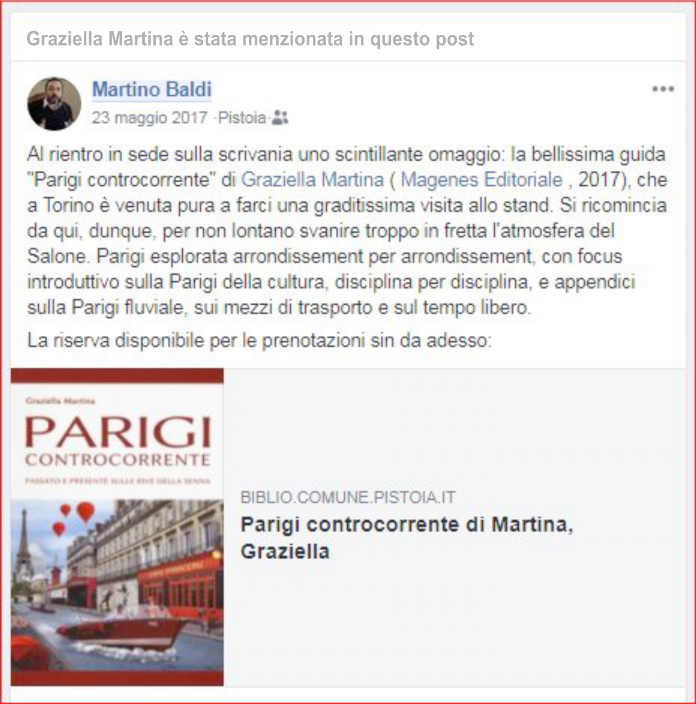The height and width of the screenshot is (704, 696).
Task: Click the empty area of the link preview card
Action: pos(454,427)
